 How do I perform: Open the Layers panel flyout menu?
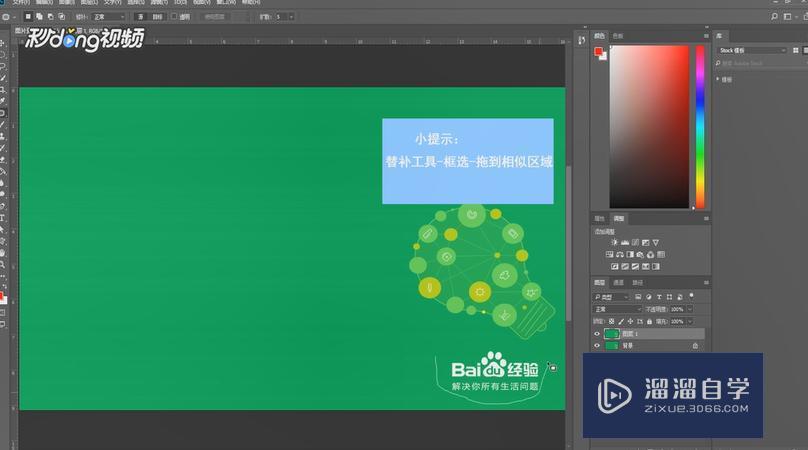coord(706,282)
